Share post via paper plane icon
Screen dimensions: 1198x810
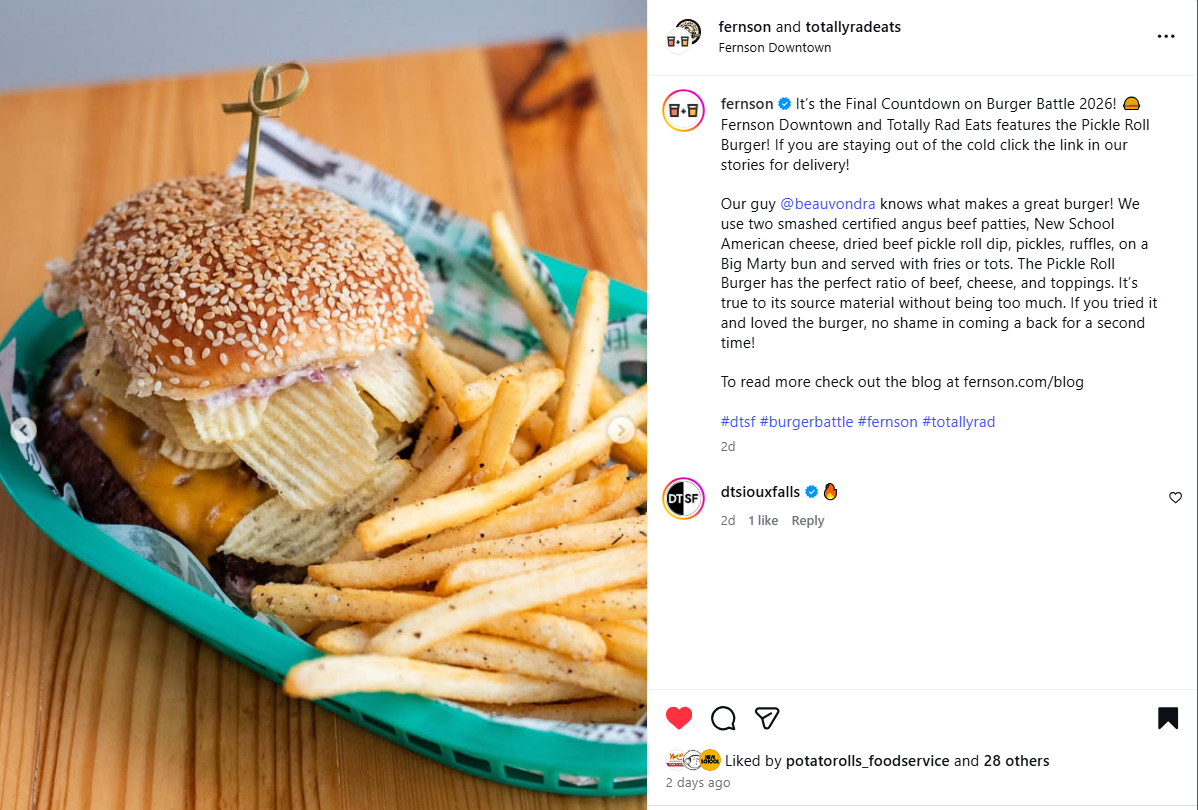[x=766, y=718]
